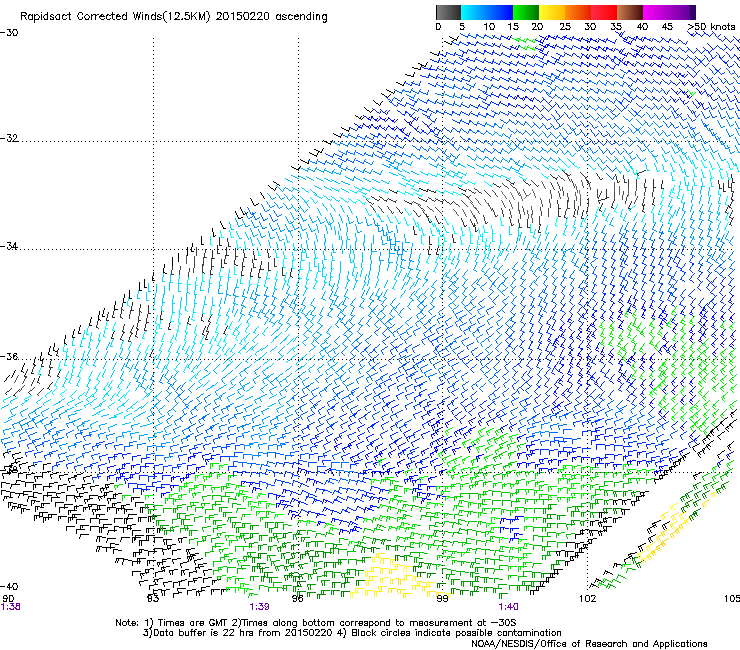Click the '93' longitude axis label
Viewport: 740px width, 650px height.
pyautogui.click(x=153, y=599)
